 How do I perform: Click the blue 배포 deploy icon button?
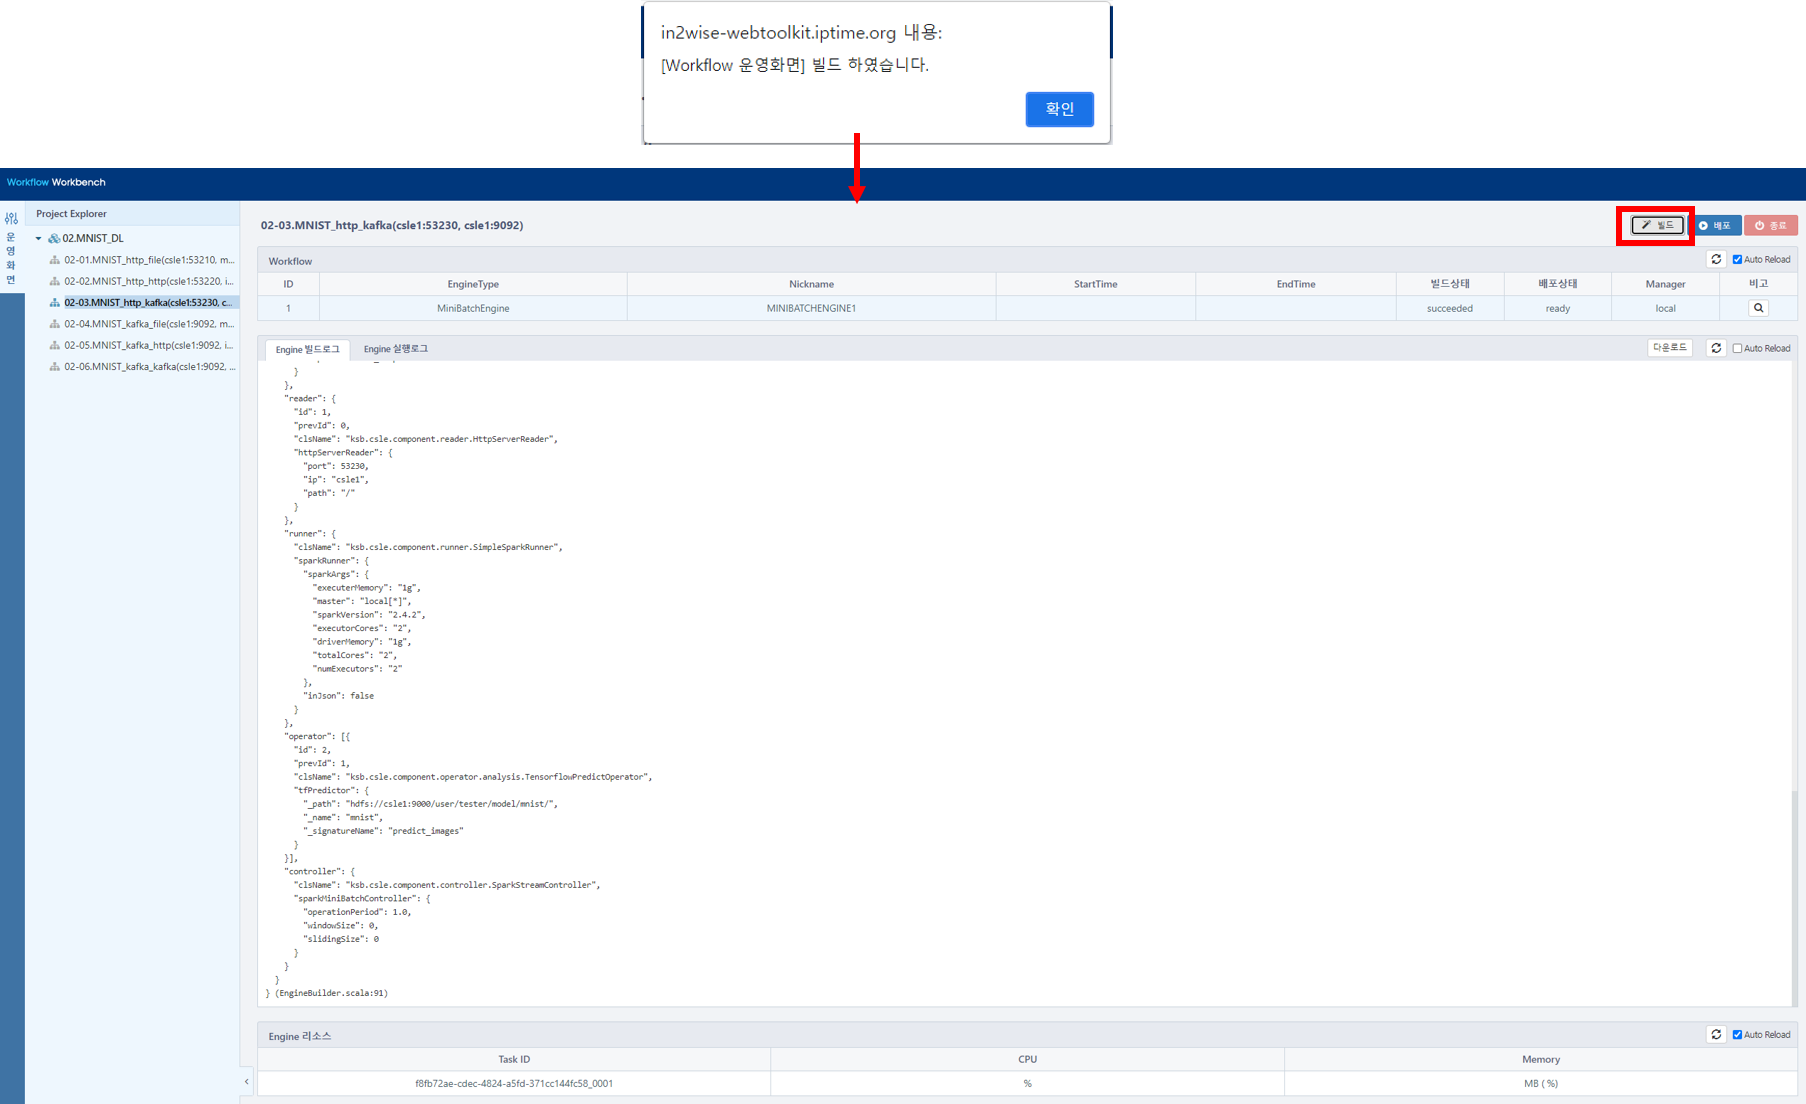click(x=1704, y=225)
